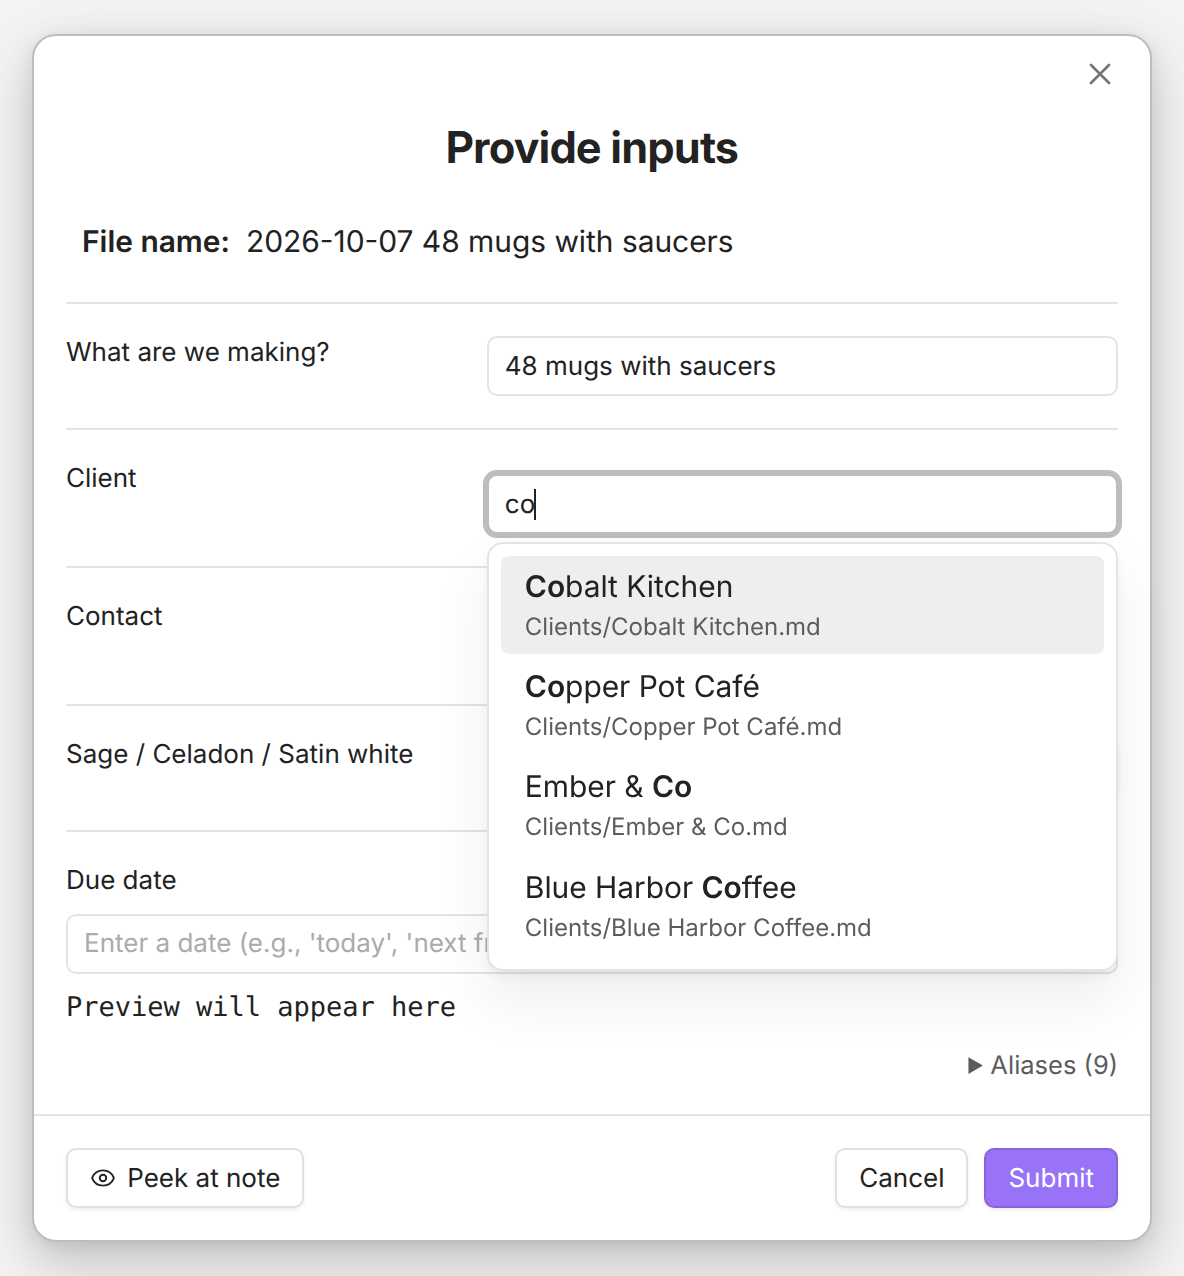The width and height of the screenshot is (1184, 1276).
Task: Focus the Client text field
Action: pyautogui.click(x=802, y=504)
